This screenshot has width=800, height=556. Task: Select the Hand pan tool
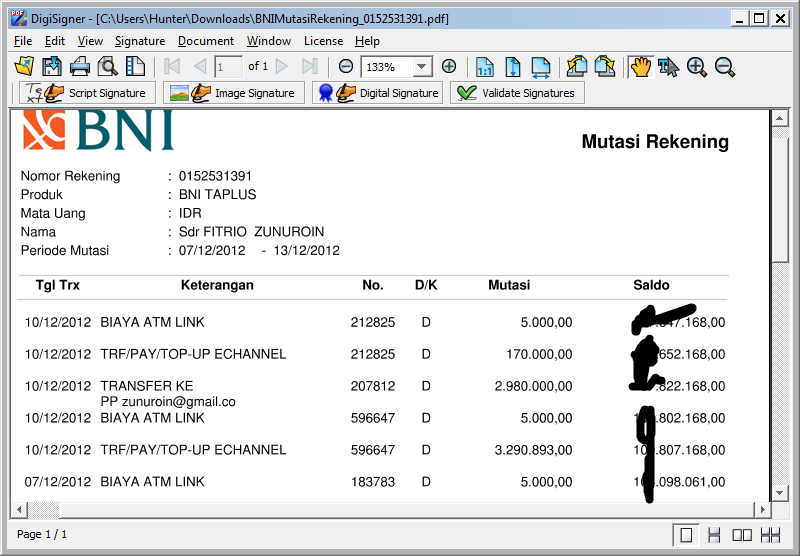(x=641, y=67)
